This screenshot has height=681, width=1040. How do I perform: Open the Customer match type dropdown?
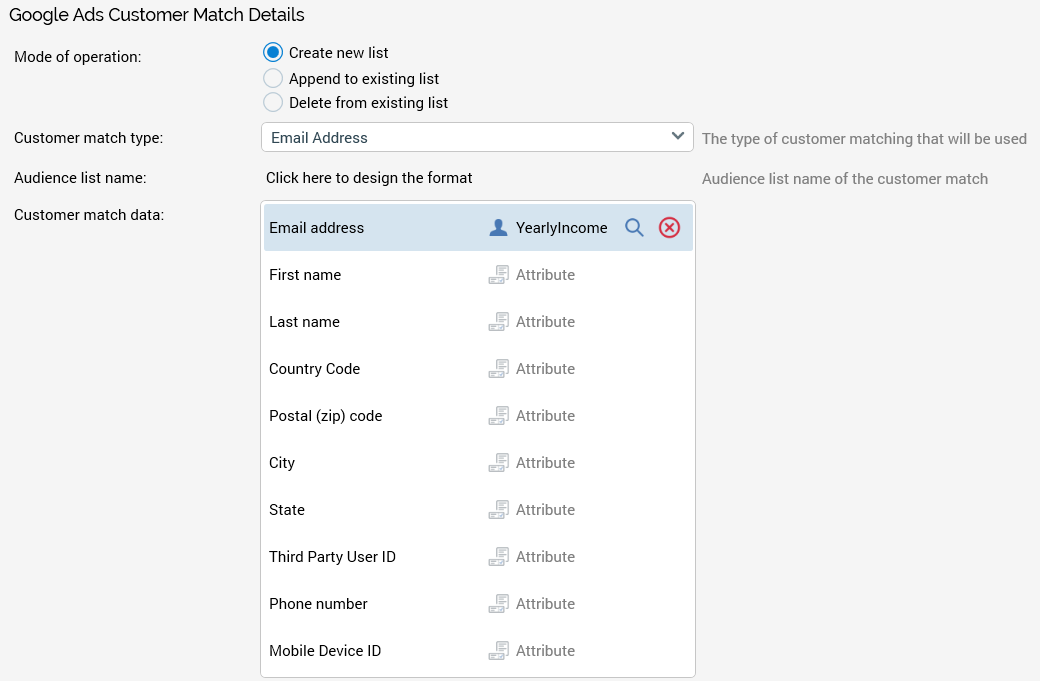477,136
